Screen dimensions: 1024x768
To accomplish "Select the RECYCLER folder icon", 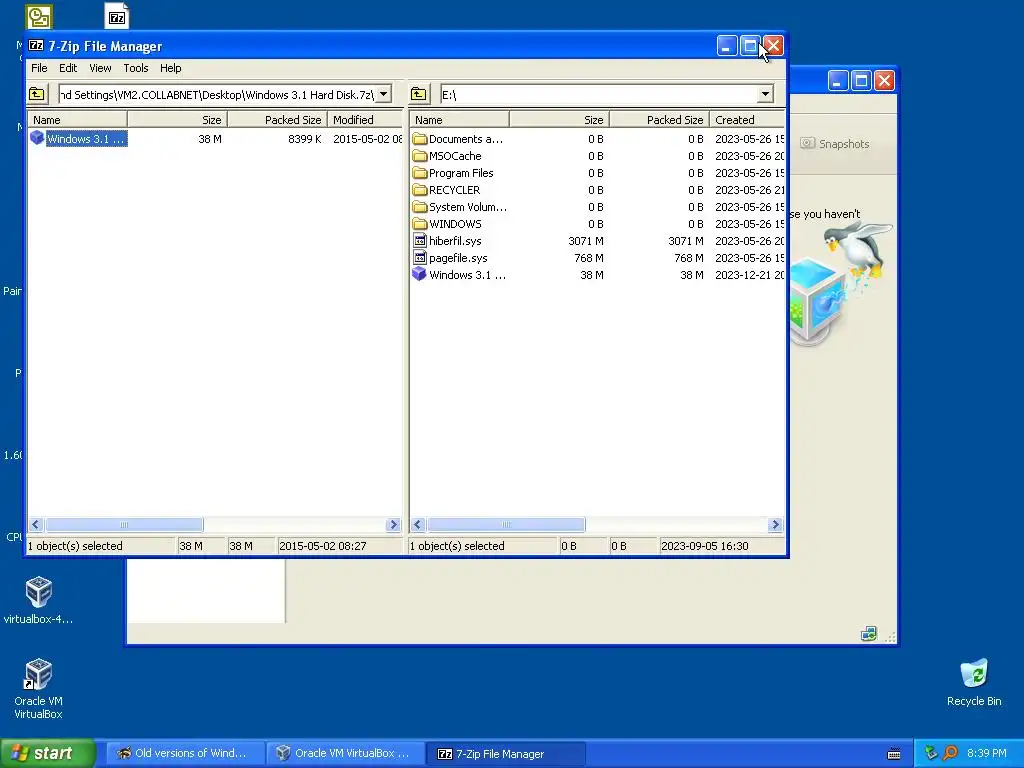I will [420, 190].
